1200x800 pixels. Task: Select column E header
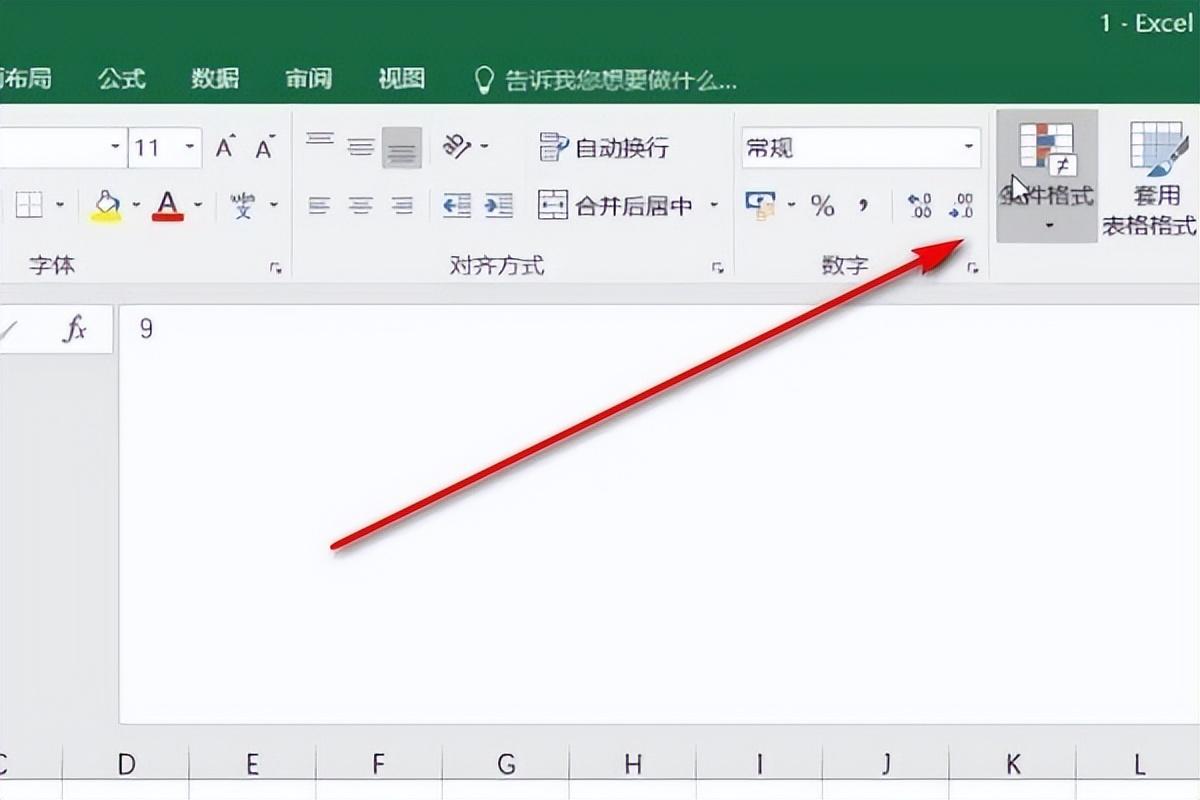[x=252, y=765]
